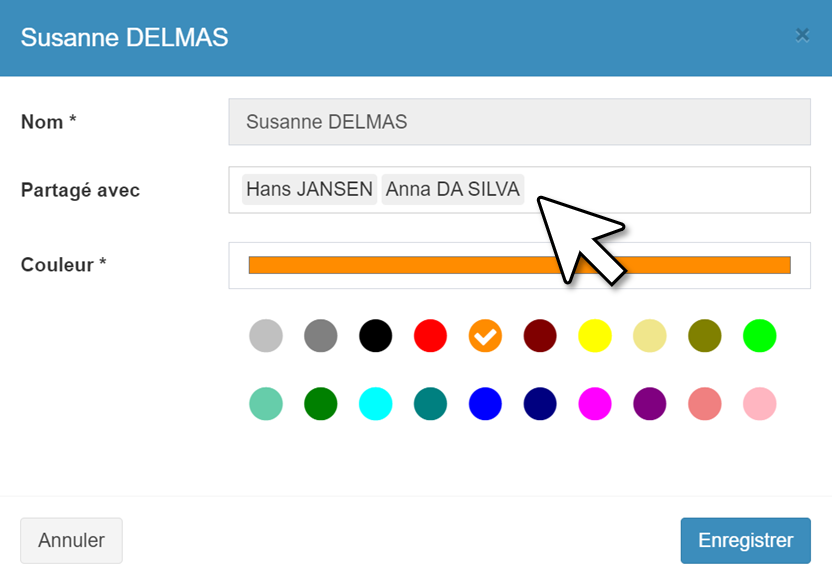Click the Enregistrer button
The image size is (832, 584).
745,541
